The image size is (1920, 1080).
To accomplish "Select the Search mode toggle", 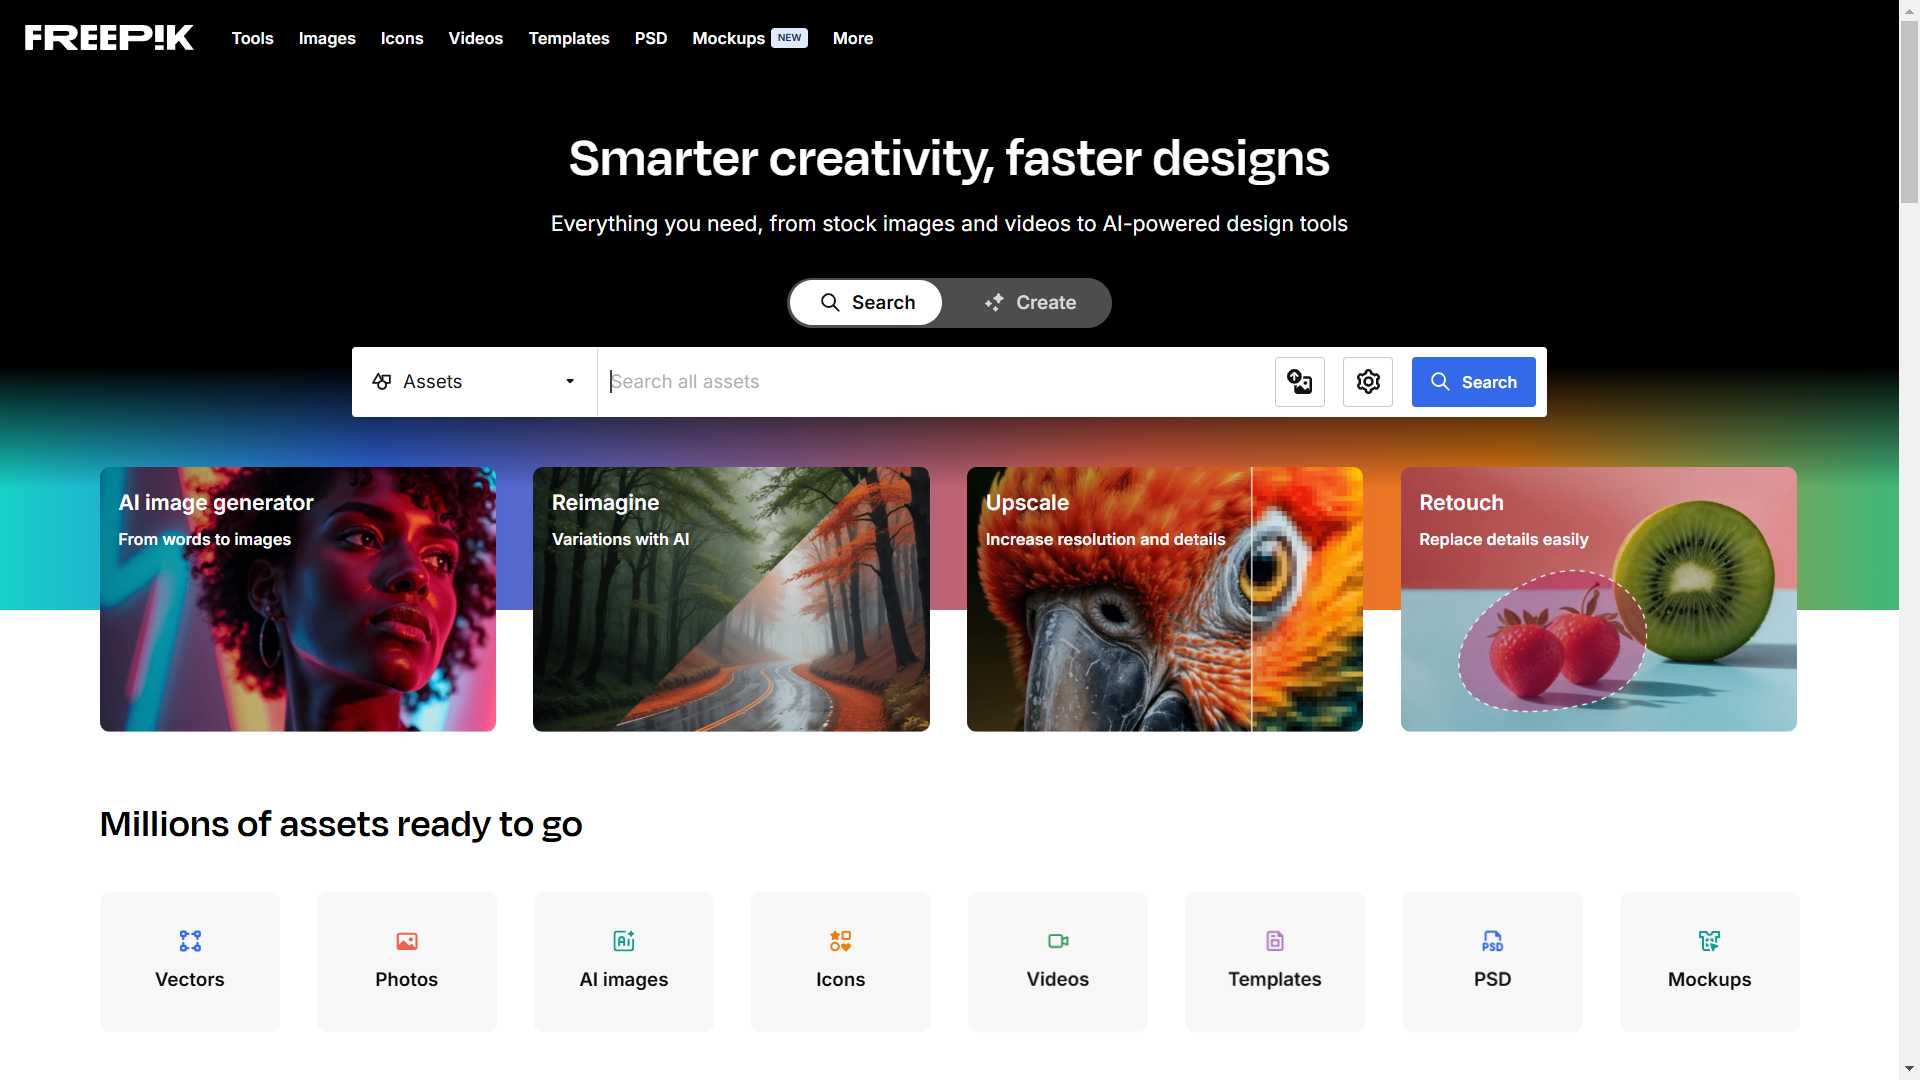I will point(867,303).
